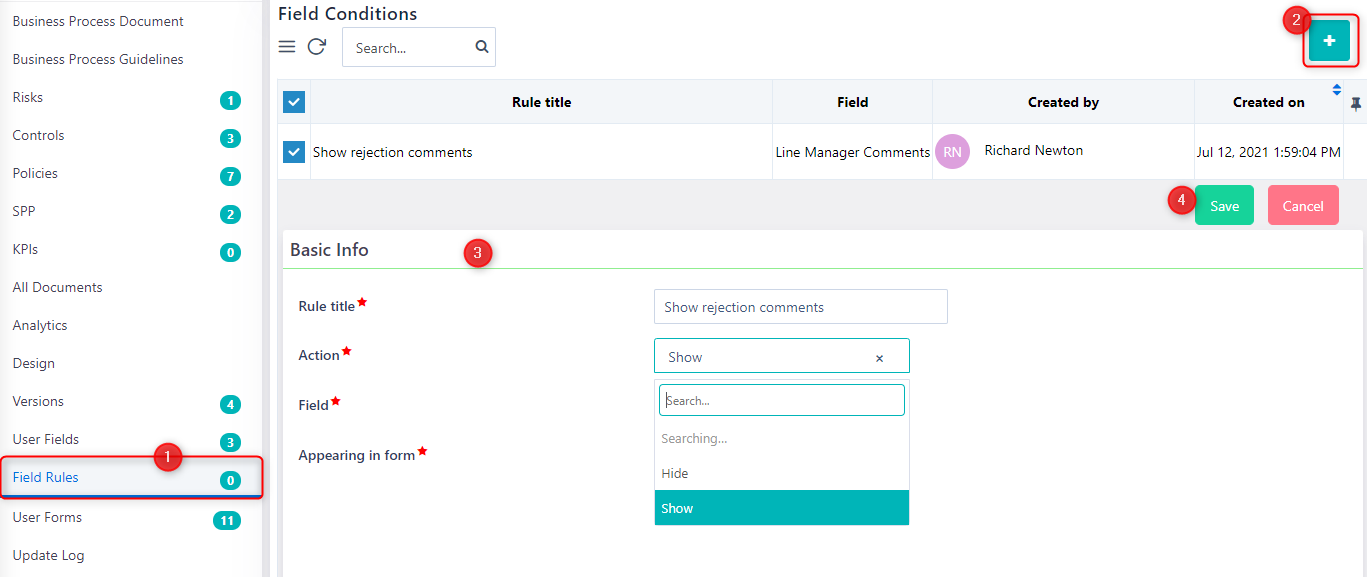Click the Save button
Screen dimensions: 1367x577
1224,204
